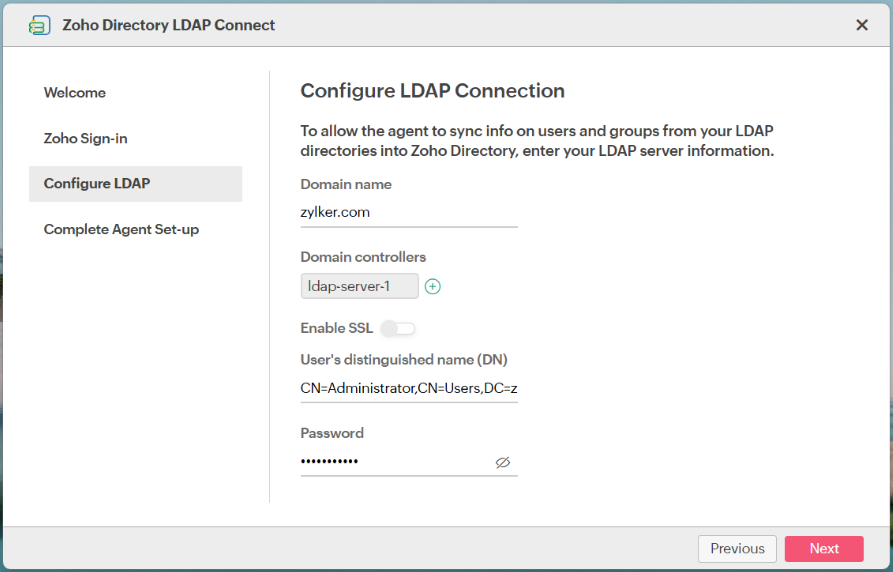
Task: Jump to Complete Agent Set-up step
Action: [x=121, y=230]
